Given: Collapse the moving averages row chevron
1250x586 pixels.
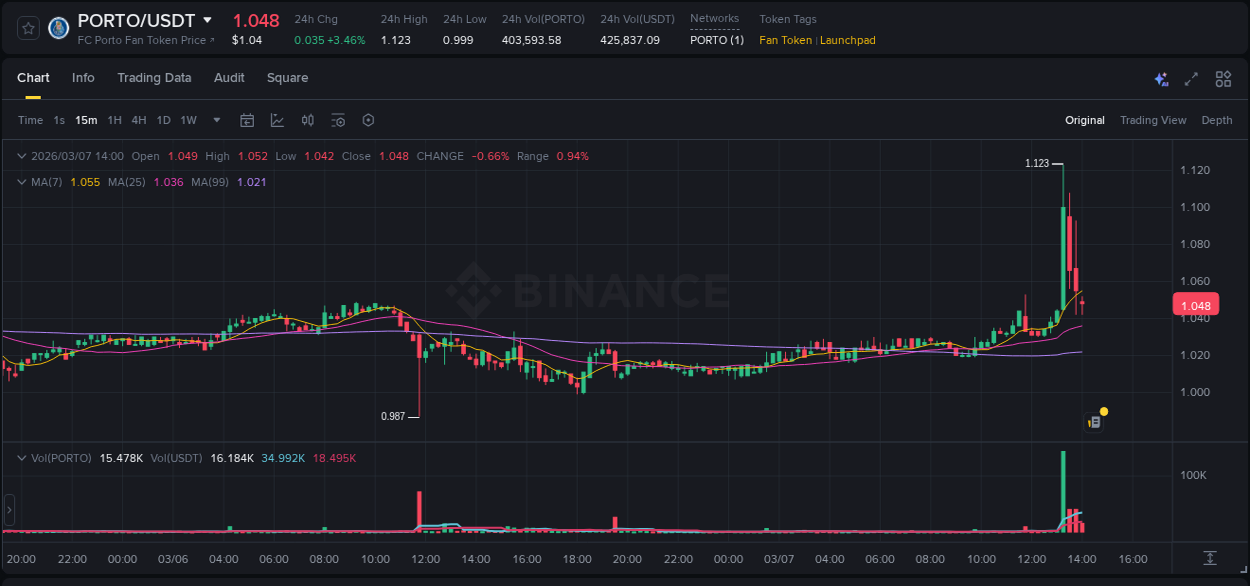Looking at the screenshot, I should pos(21,182).
